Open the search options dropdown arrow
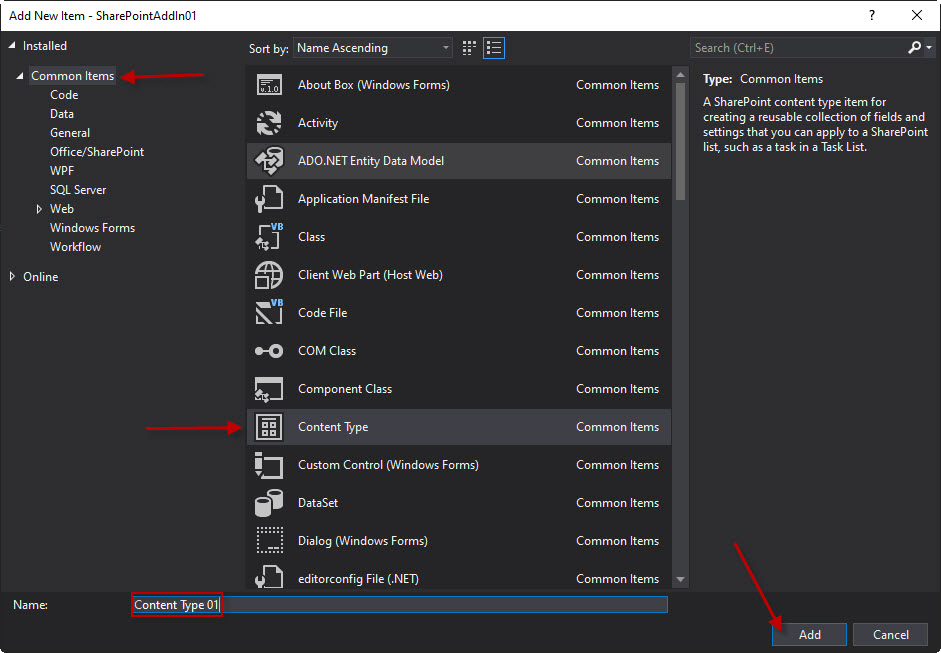This screenshot has height=653, width=941. pyautogui.click(x=929, y=47)
